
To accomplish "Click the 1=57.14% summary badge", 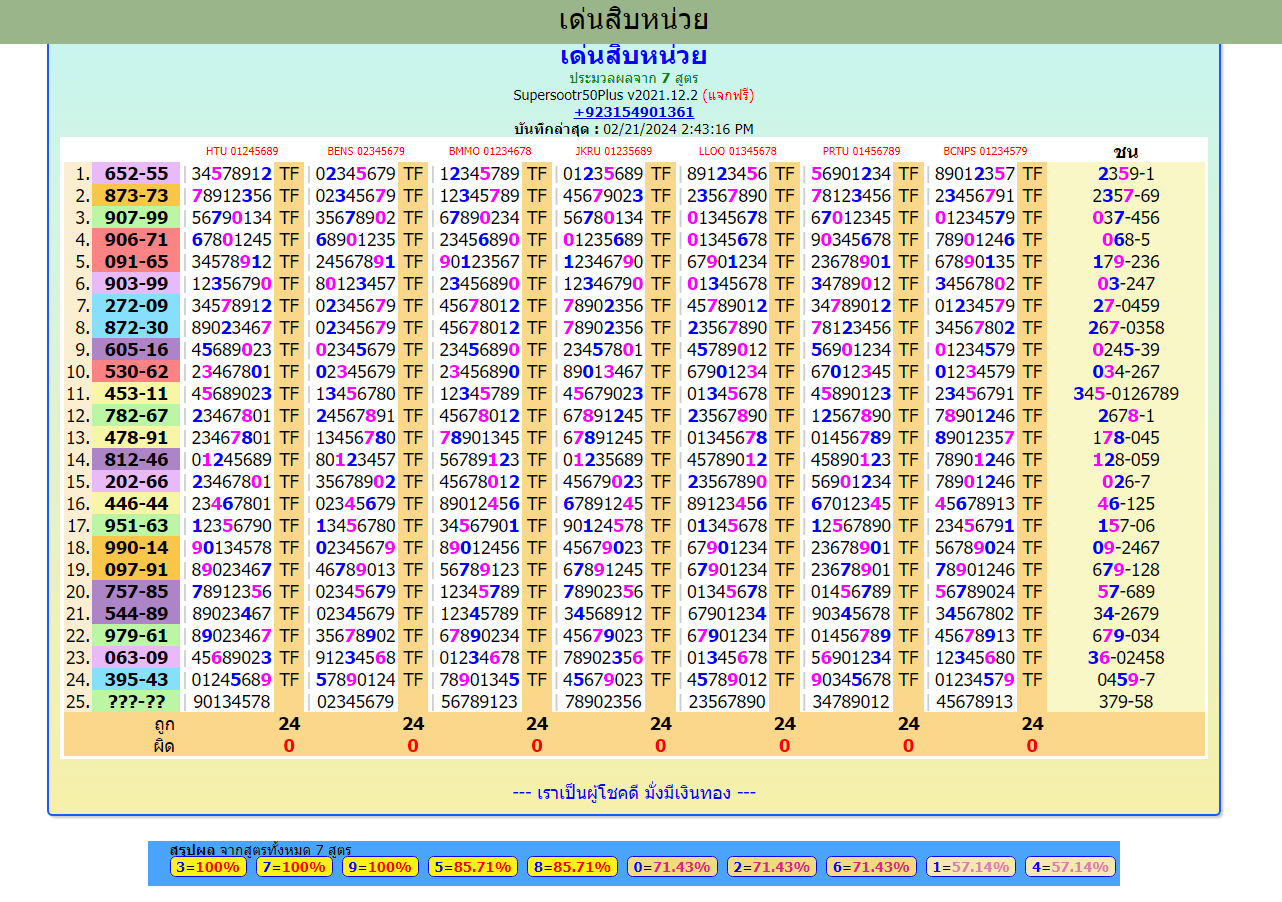I will (x=970, y=867).
